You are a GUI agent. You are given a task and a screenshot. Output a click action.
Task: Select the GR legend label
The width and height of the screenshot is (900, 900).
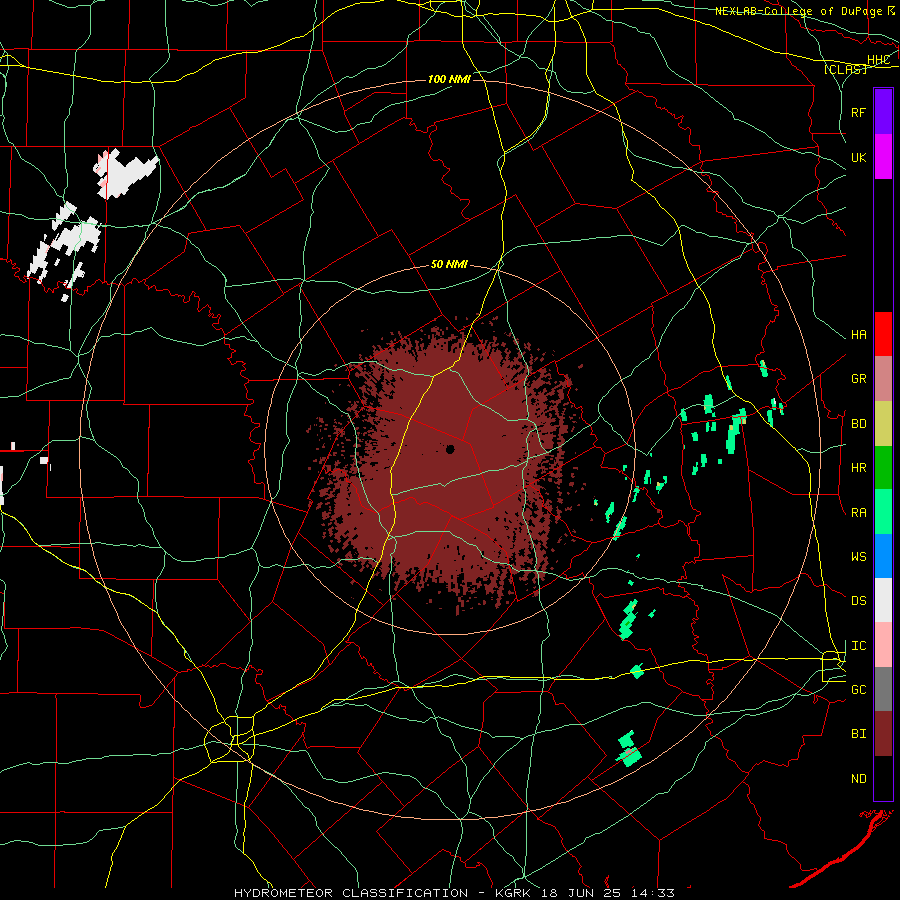click(x=858, y=379)
